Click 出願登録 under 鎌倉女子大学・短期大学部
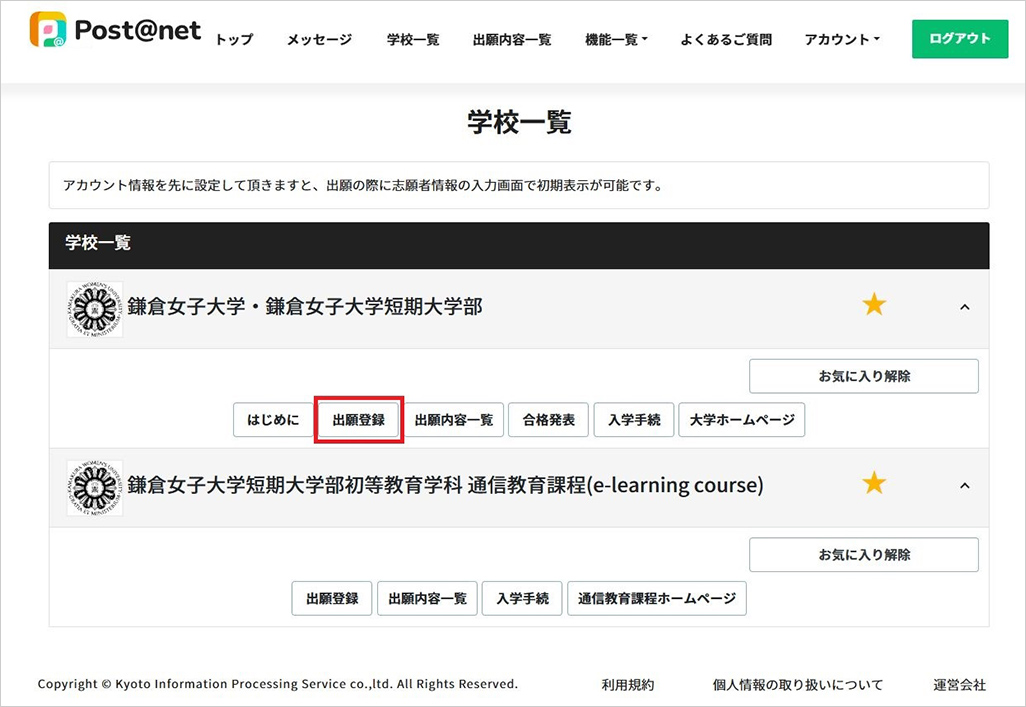1026x707 pixels. pyautogui.click(x=359, y=420)
